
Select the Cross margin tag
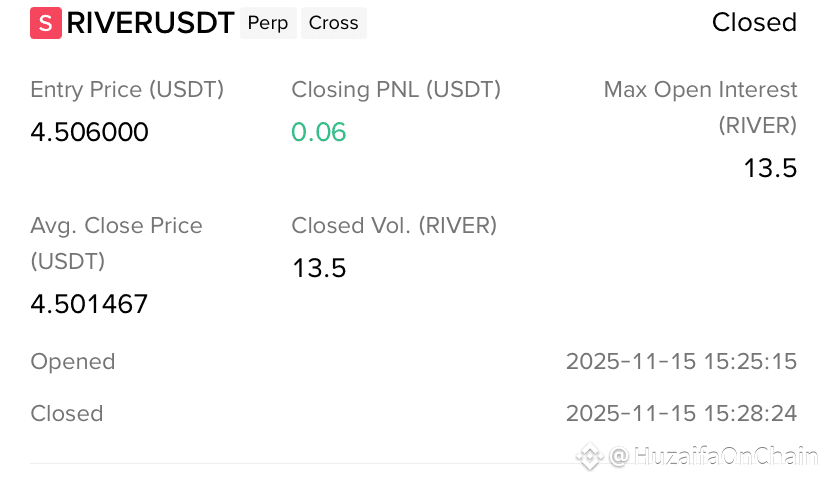[x=333, y=23]
